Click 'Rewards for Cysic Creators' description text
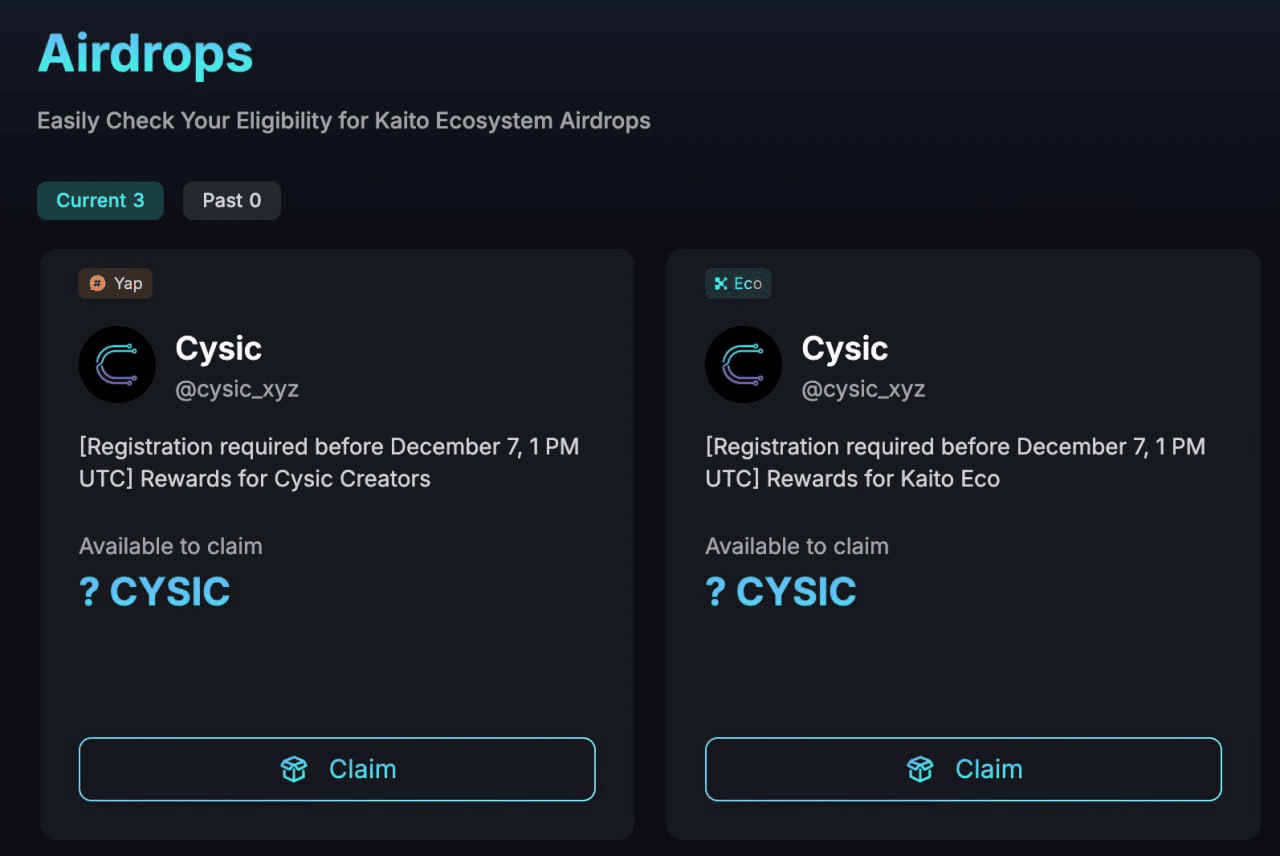 285,479
